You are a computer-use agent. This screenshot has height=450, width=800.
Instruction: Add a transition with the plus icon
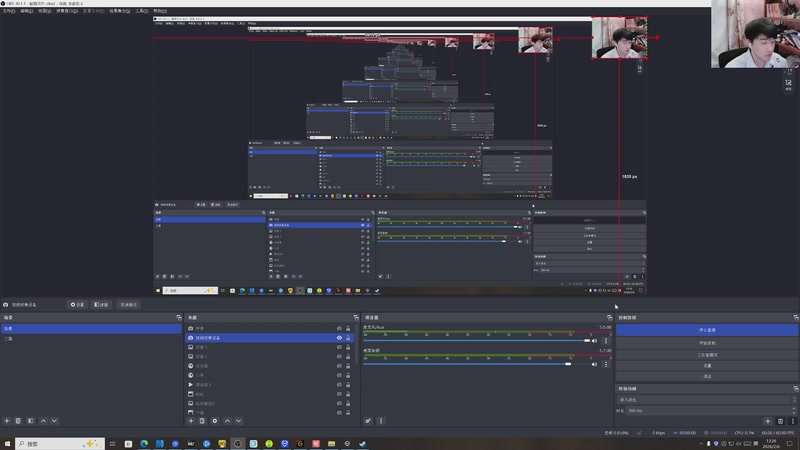767,421
